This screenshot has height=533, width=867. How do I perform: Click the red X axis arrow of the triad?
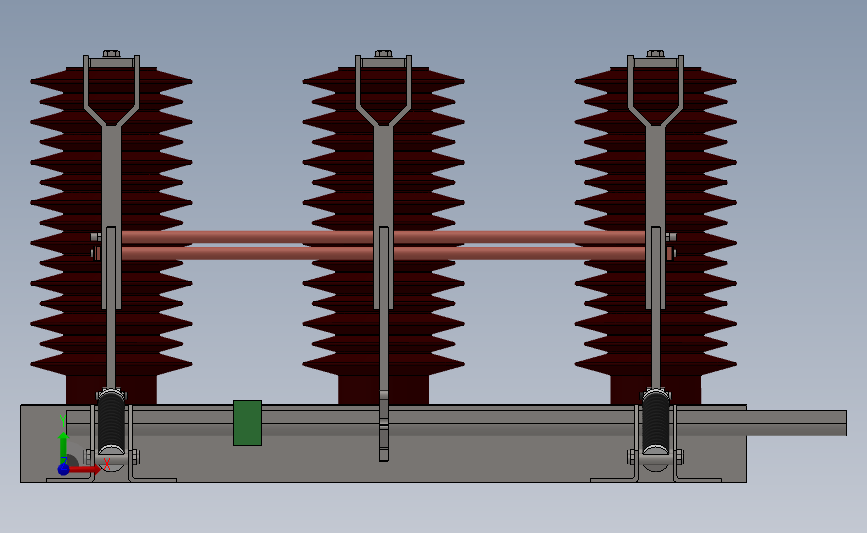coord(84,469)
